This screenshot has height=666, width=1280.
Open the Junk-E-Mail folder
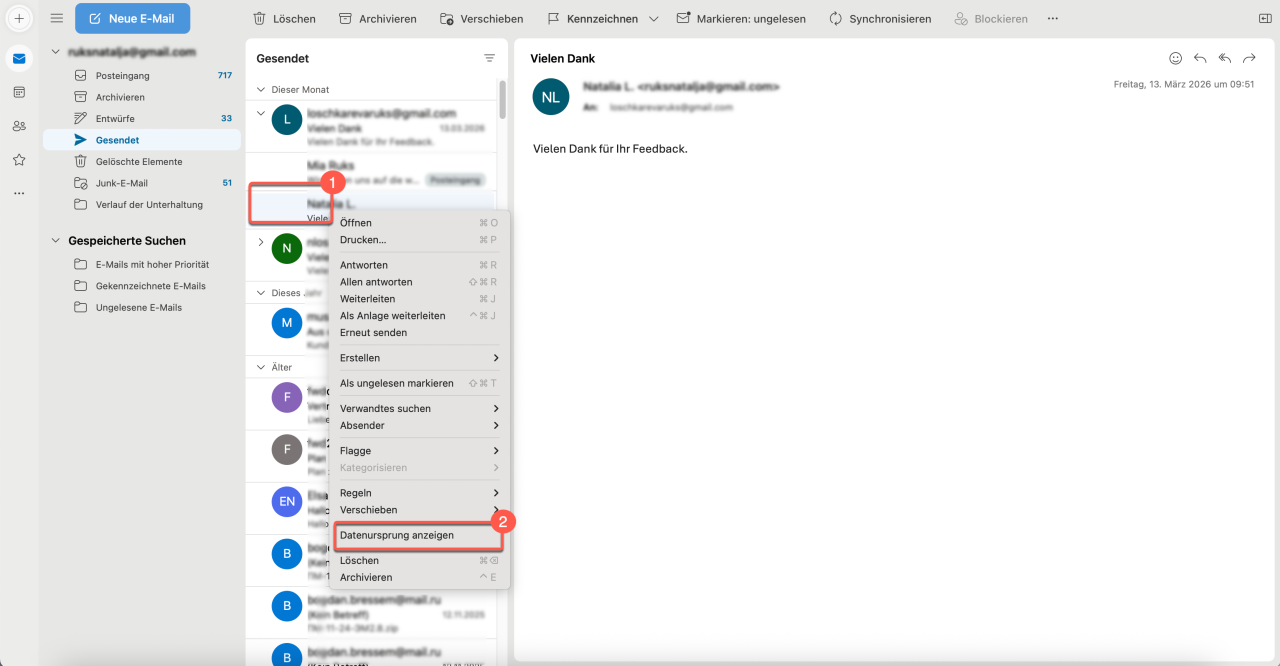coord(142,183)
